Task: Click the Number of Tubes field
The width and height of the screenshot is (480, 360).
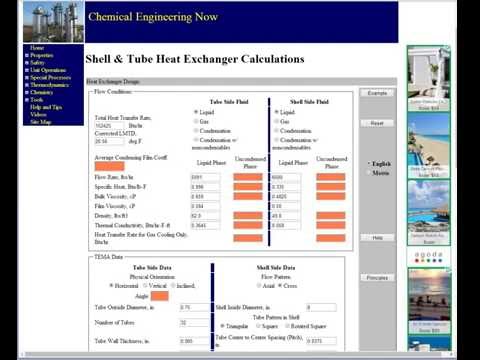Action: (194, 323)
